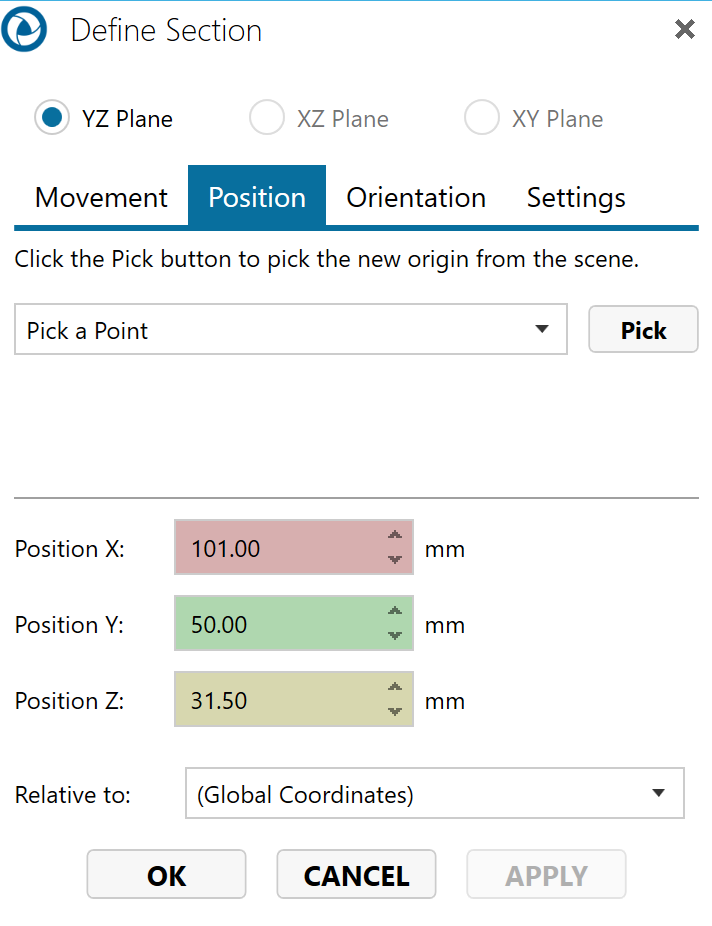Click the app logo icon in title bar

[23, 31]
